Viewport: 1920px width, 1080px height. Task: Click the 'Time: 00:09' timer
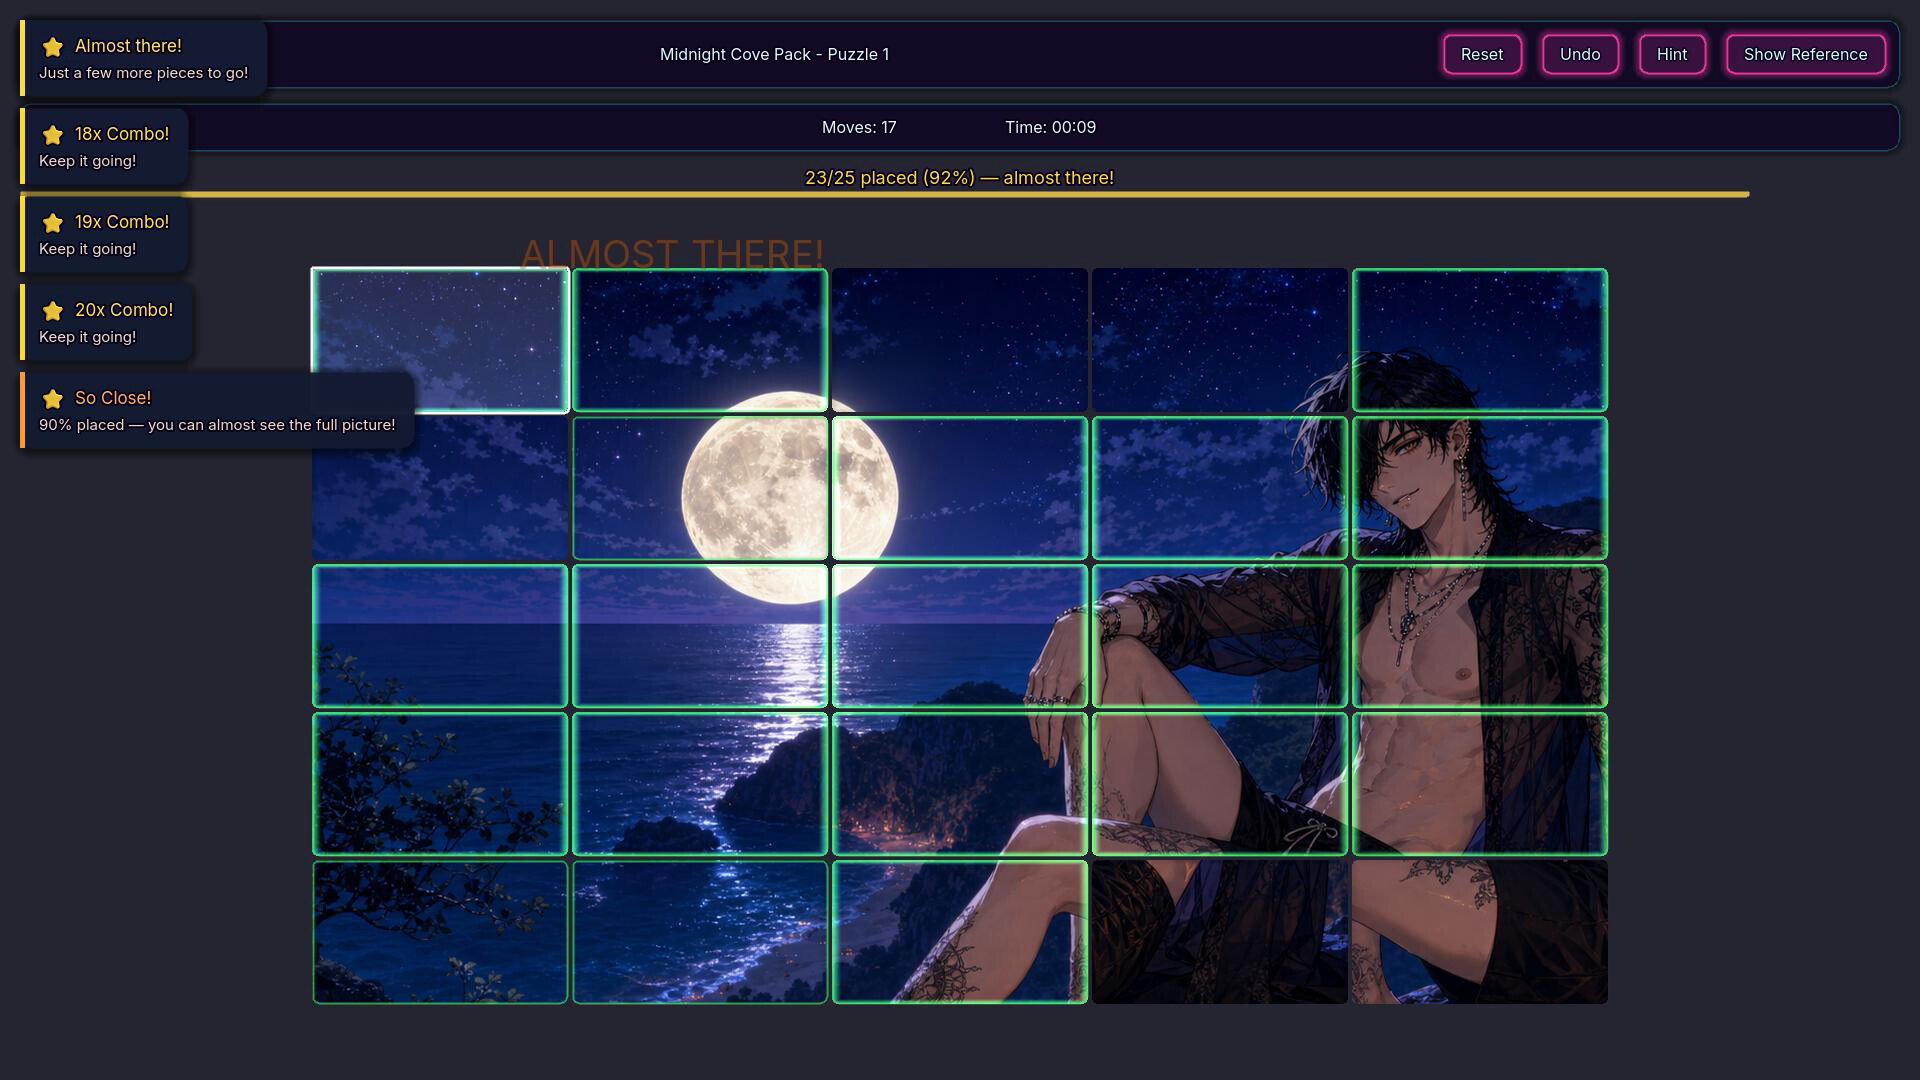(1050, 127)
